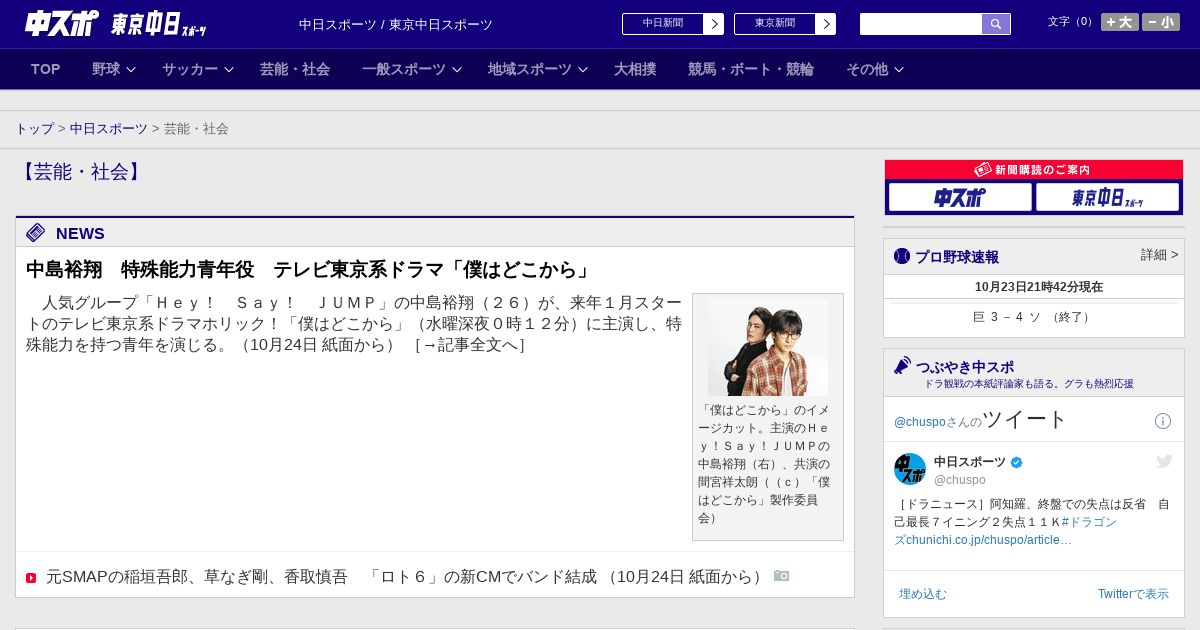Image resolution: width=1200 pixels, height=630 pixels.
Task: Click Twitterで表示 link
Action: pyautogui.click(x=1133, y=594)
